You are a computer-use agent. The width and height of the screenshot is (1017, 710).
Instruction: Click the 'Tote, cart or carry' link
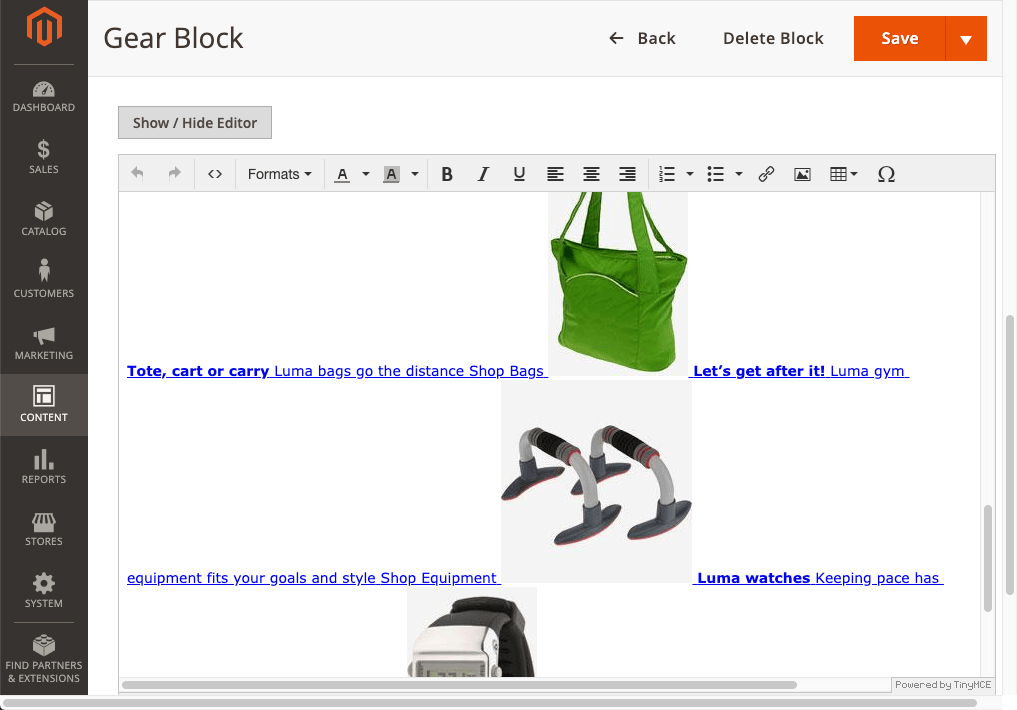pos(198,371)
